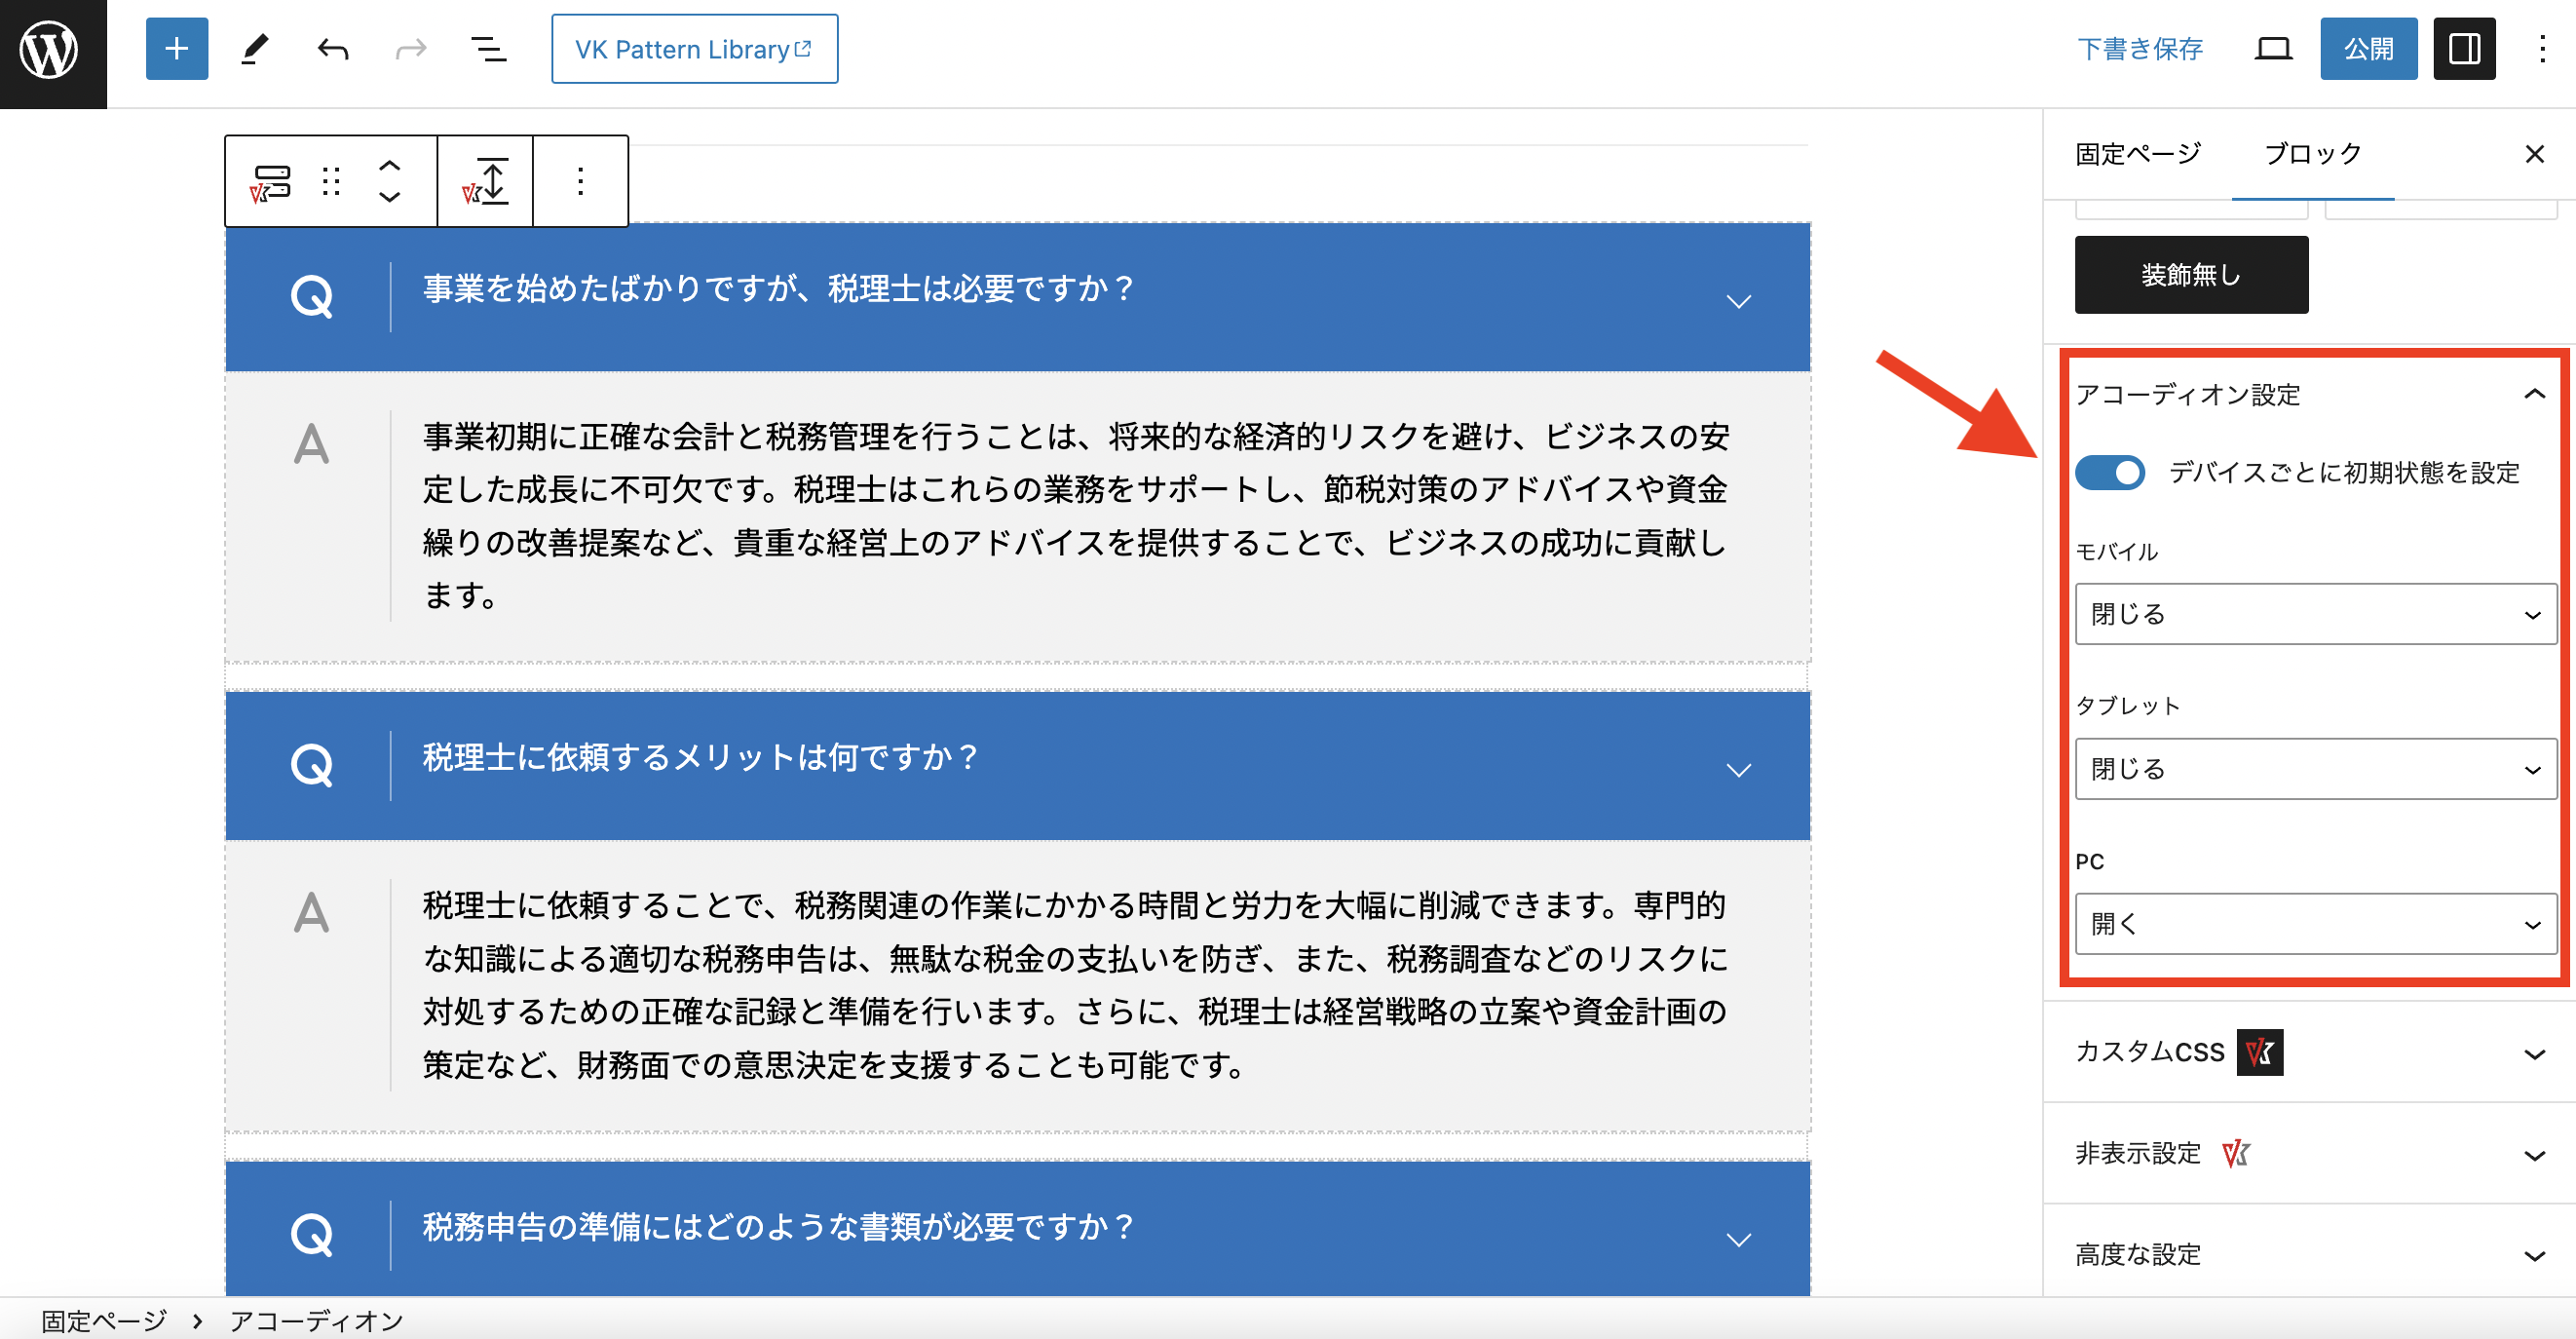Click the undo icon
Image resolution: width=2576 pixels, height=1339 pixels.
click(331, 48)
